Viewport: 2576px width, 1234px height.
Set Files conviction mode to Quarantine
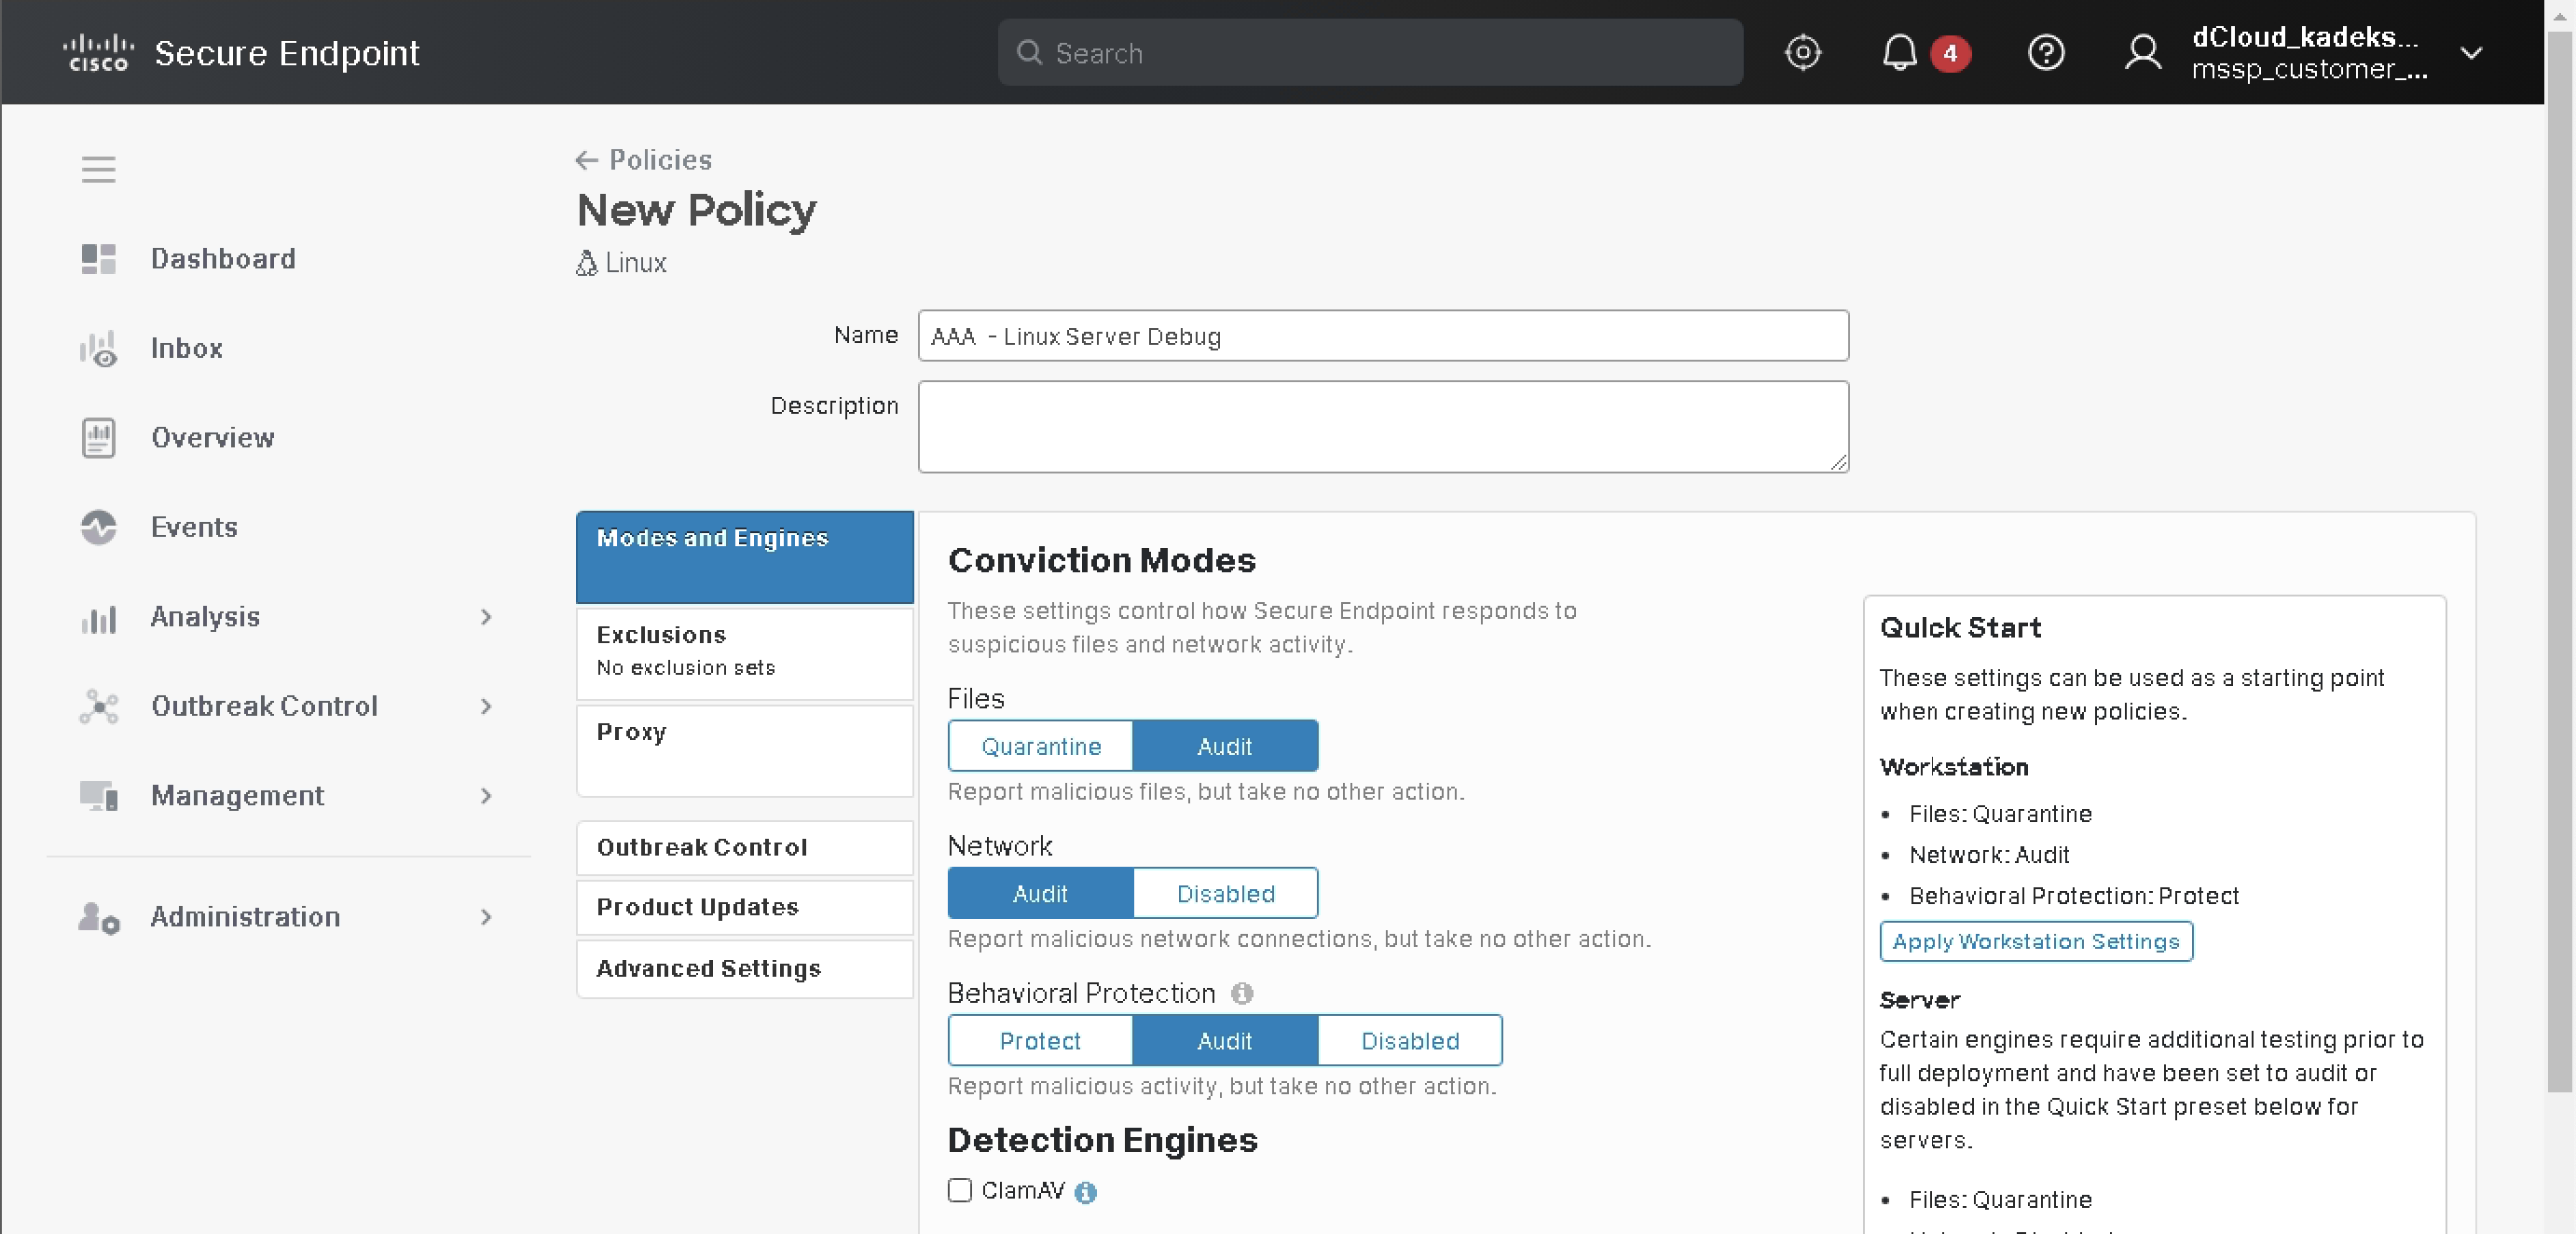tap(1040, 746)
